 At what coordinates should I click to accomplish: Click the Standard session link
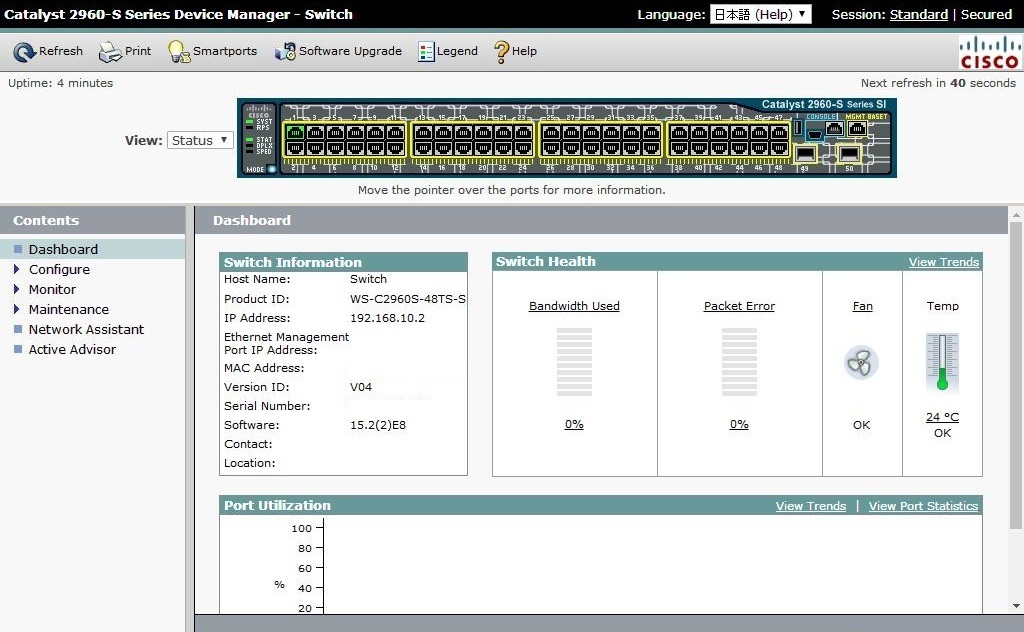point(918,14)
